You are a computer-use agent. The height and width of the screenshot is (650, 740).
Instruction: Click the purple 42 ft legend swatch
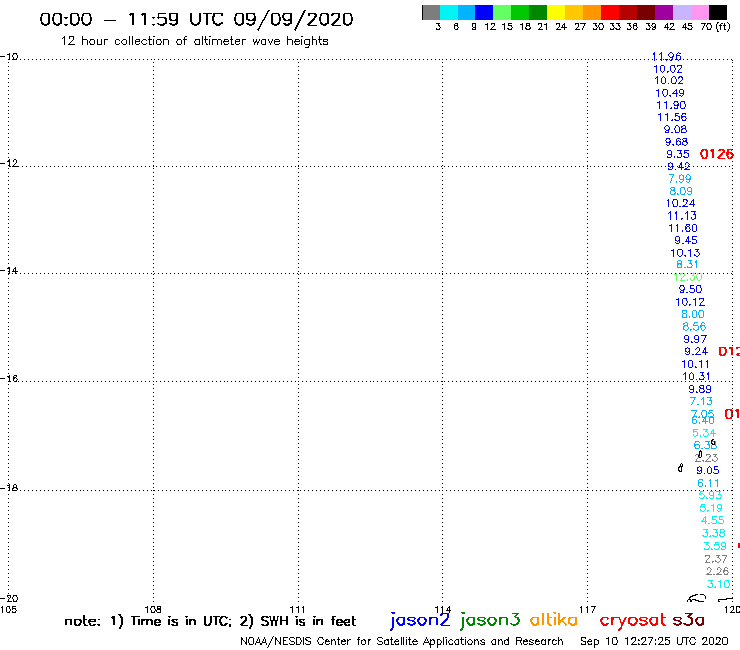[664, 12]
